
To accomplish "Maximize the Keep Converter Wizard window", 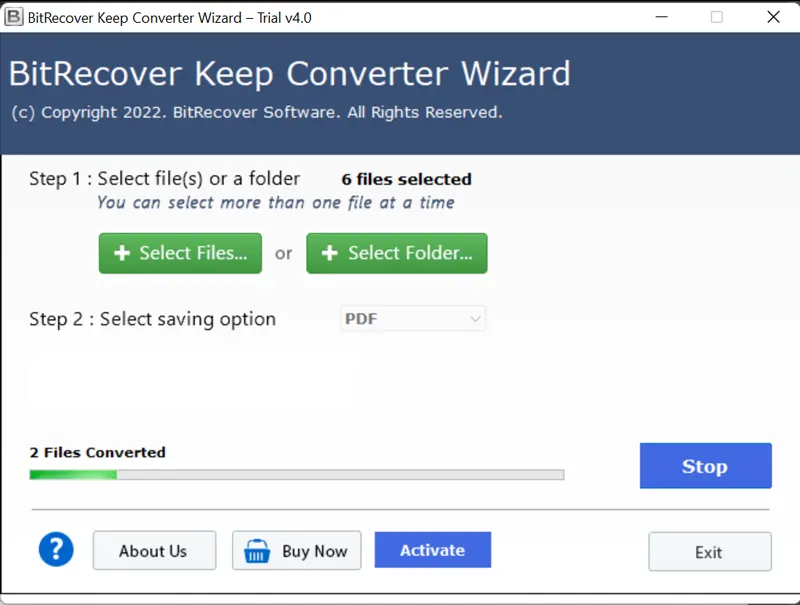I will tap(716, 17).
